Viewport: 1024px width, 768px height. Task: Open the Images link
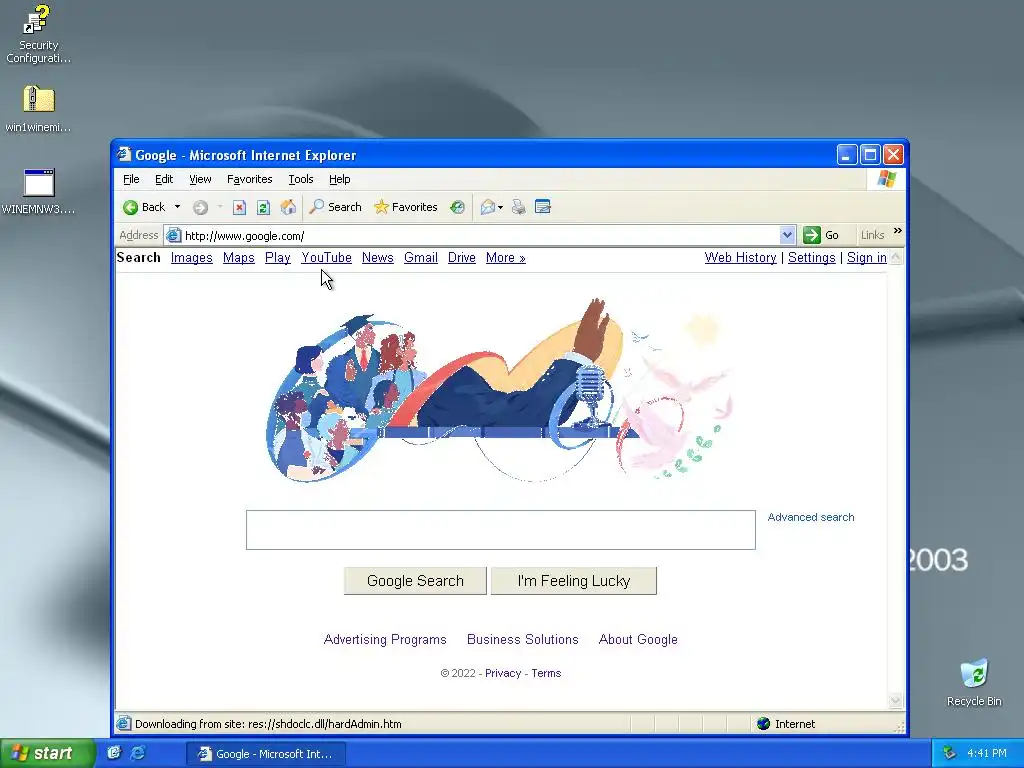pyautogui.click(x=191, y=257)
